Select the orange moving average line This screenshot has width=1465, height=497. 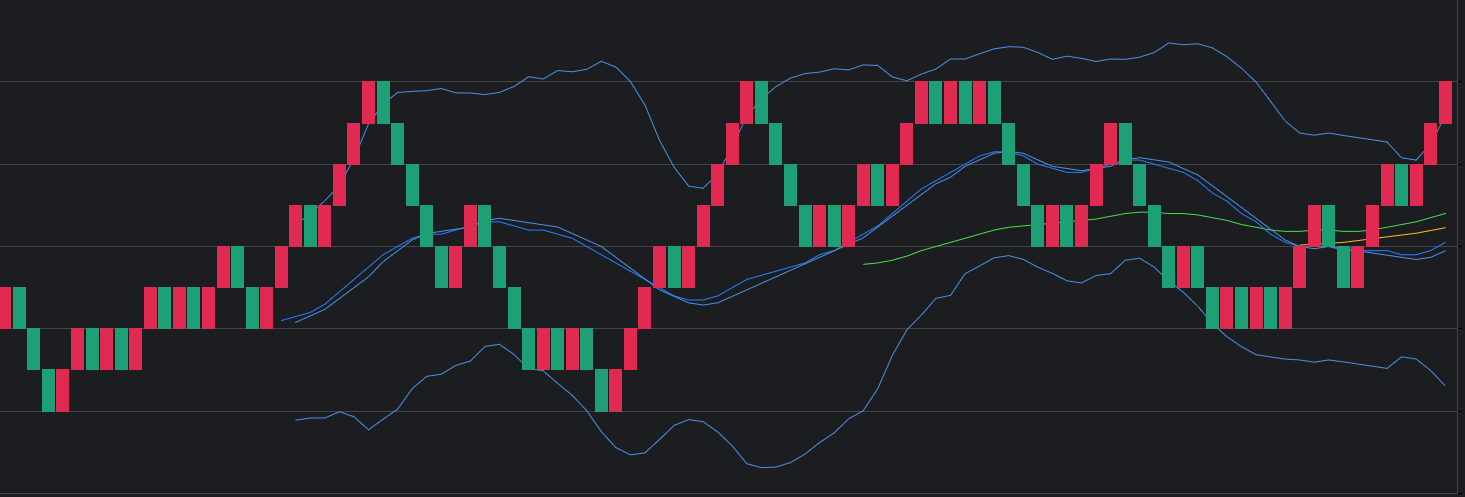[x=1400, y=235]
